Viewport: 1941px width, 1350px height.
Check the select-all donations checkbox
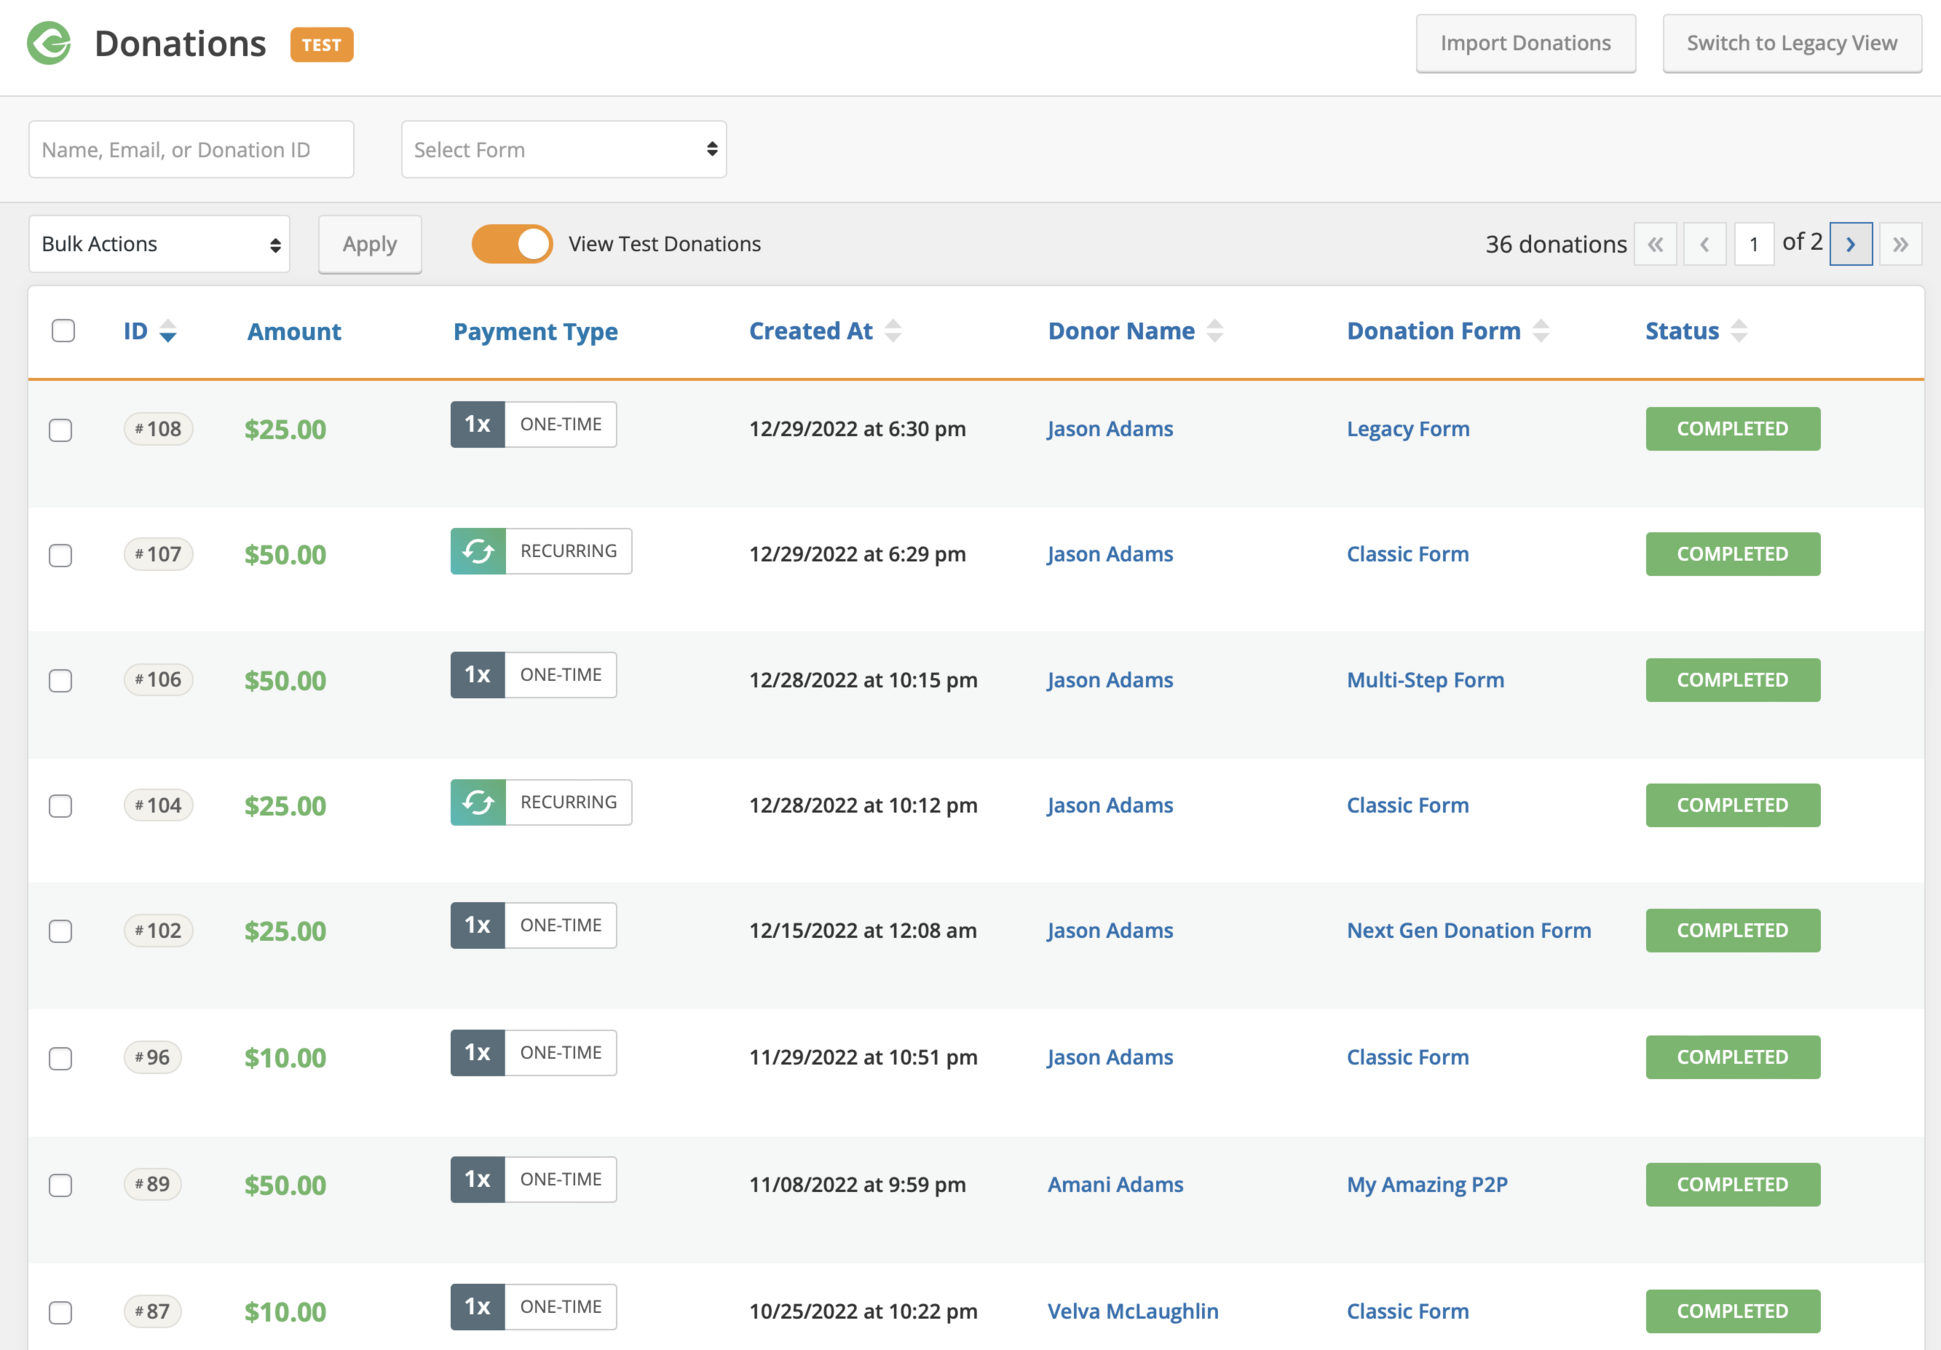click(63, 331)
